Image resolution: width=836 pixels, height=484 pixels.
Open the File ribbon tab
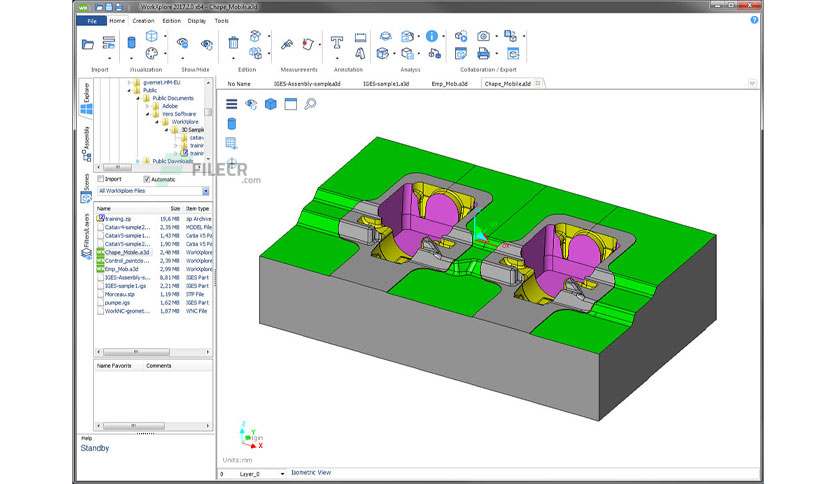[x=92, y=21]
